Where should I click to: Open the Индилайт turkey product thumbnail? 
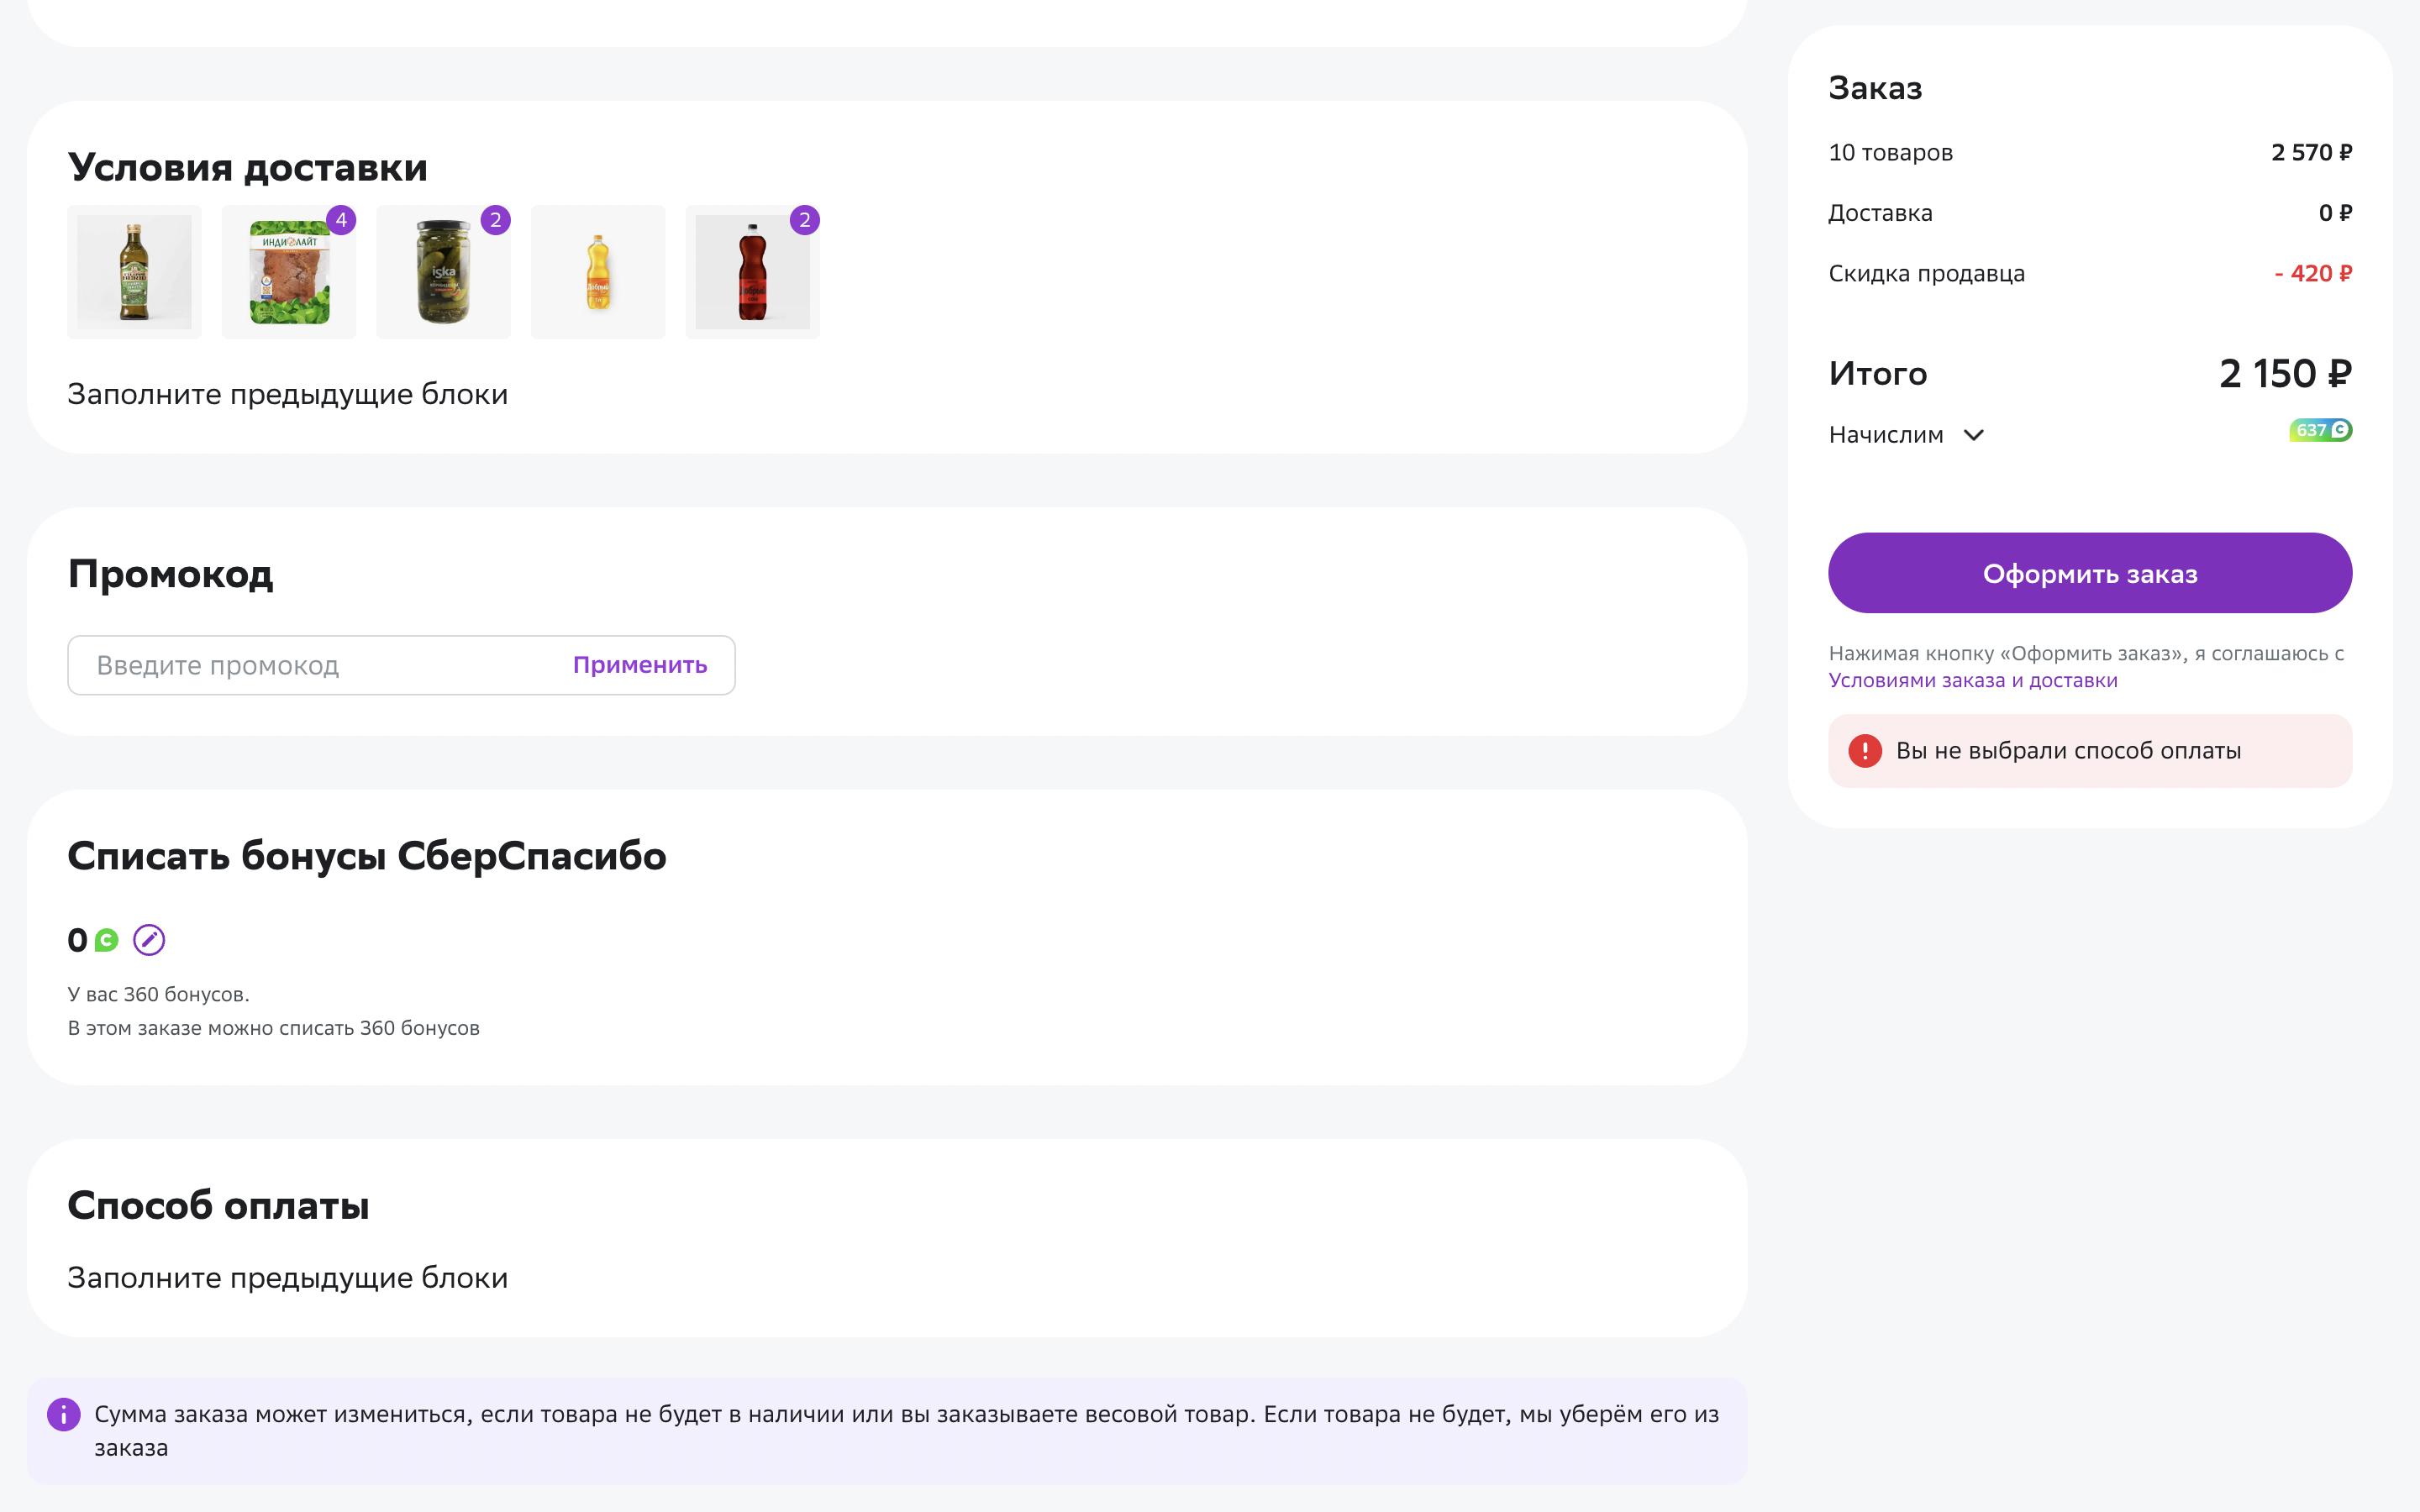289,272
